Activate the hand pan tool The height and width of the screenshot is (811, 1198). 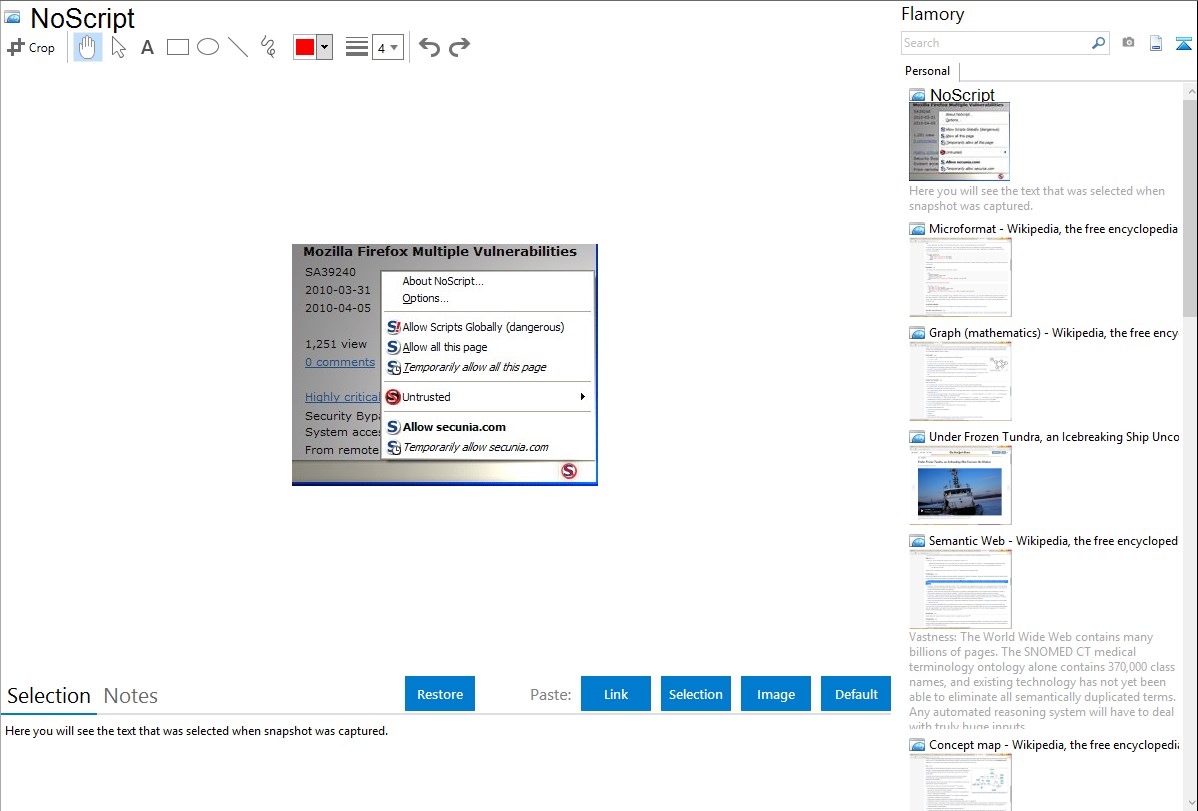tap(87, 47)
